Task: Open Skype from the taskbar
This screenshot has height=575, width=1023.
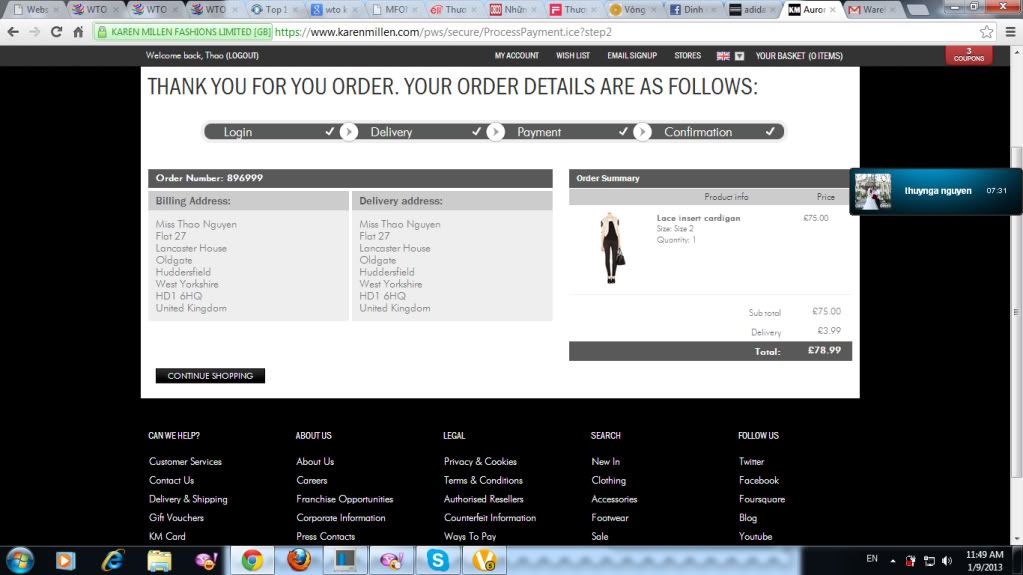Action: (438, 560)
